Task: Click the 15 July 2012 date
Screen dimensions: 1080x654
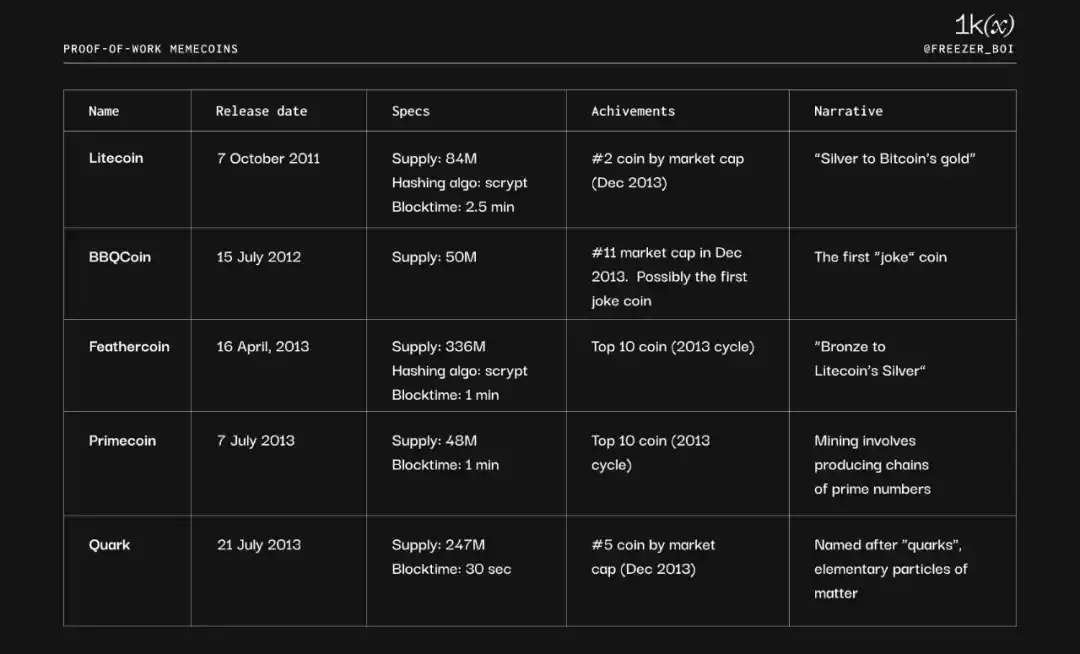Action: [x=259, y=257]
